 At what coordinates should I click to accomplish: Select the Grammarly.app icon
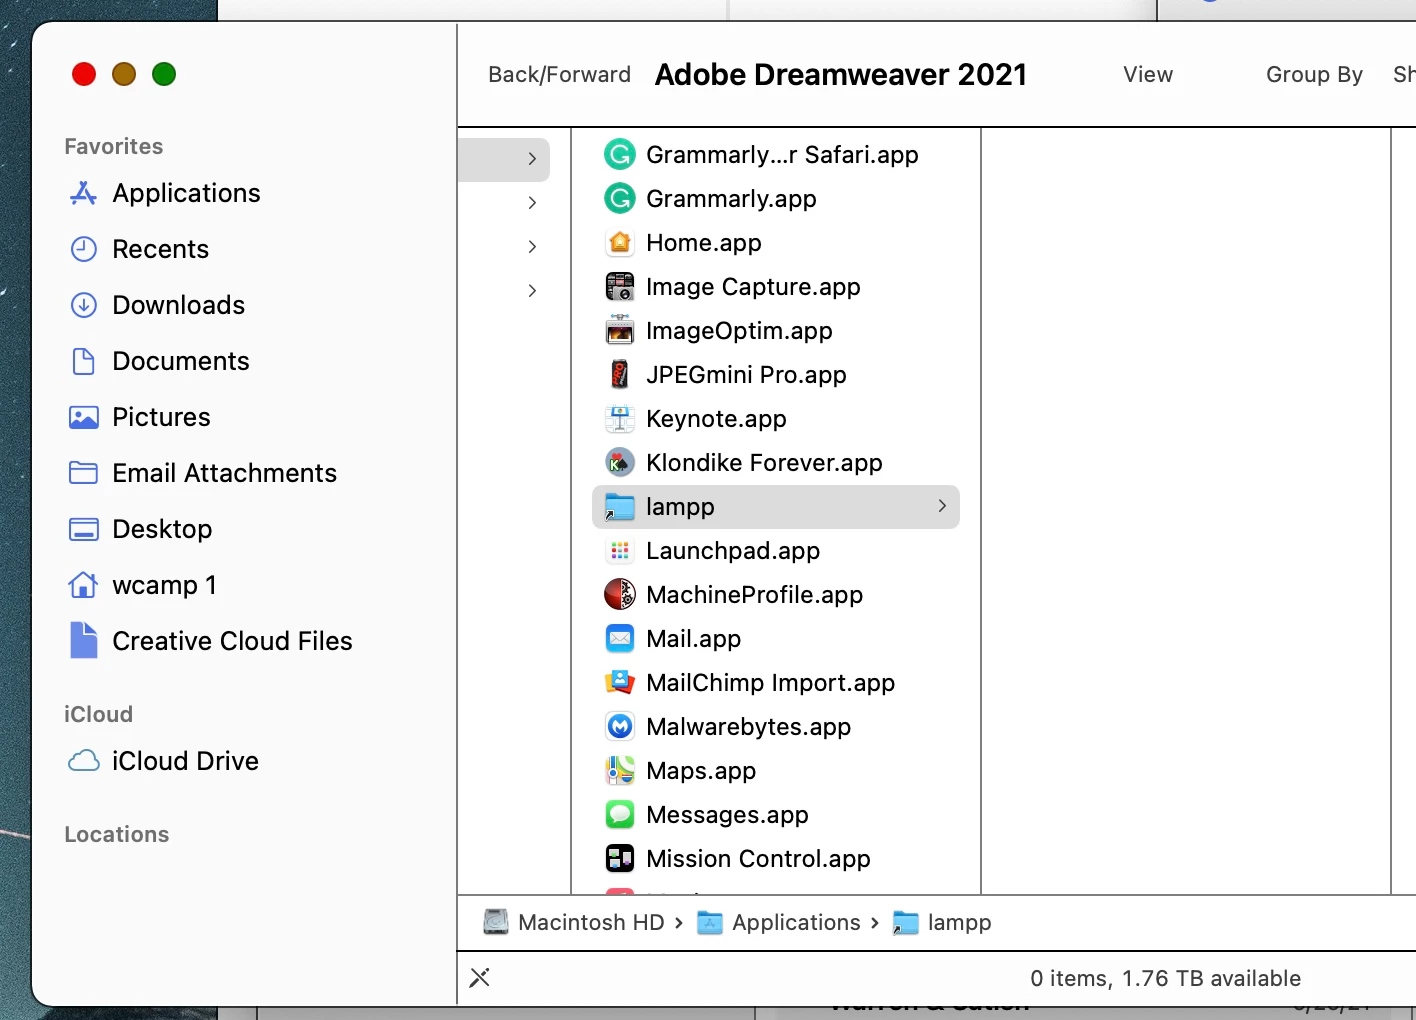tap(620, 199)
